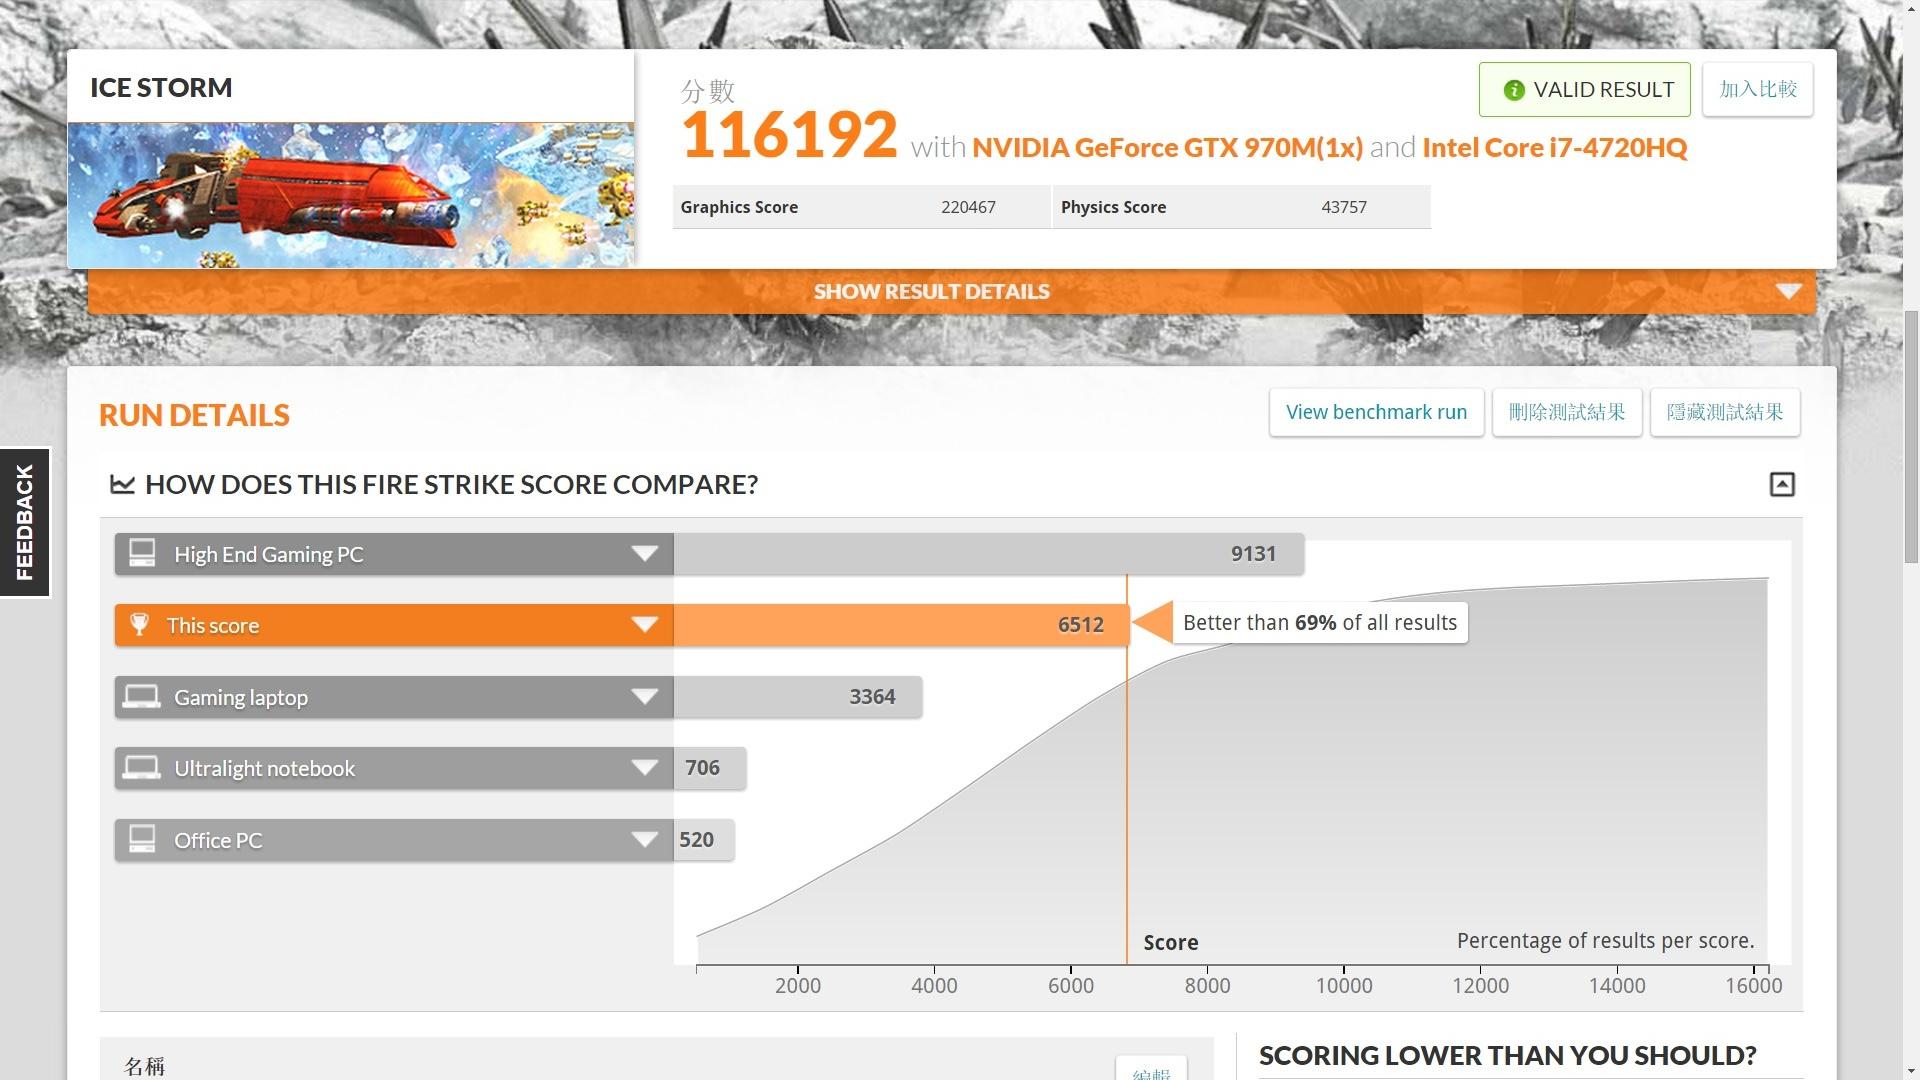The width and height of the screenshot is (1920, 1080).
Task: Click the Valid Result button
Action: click(x=1584, y=90)
